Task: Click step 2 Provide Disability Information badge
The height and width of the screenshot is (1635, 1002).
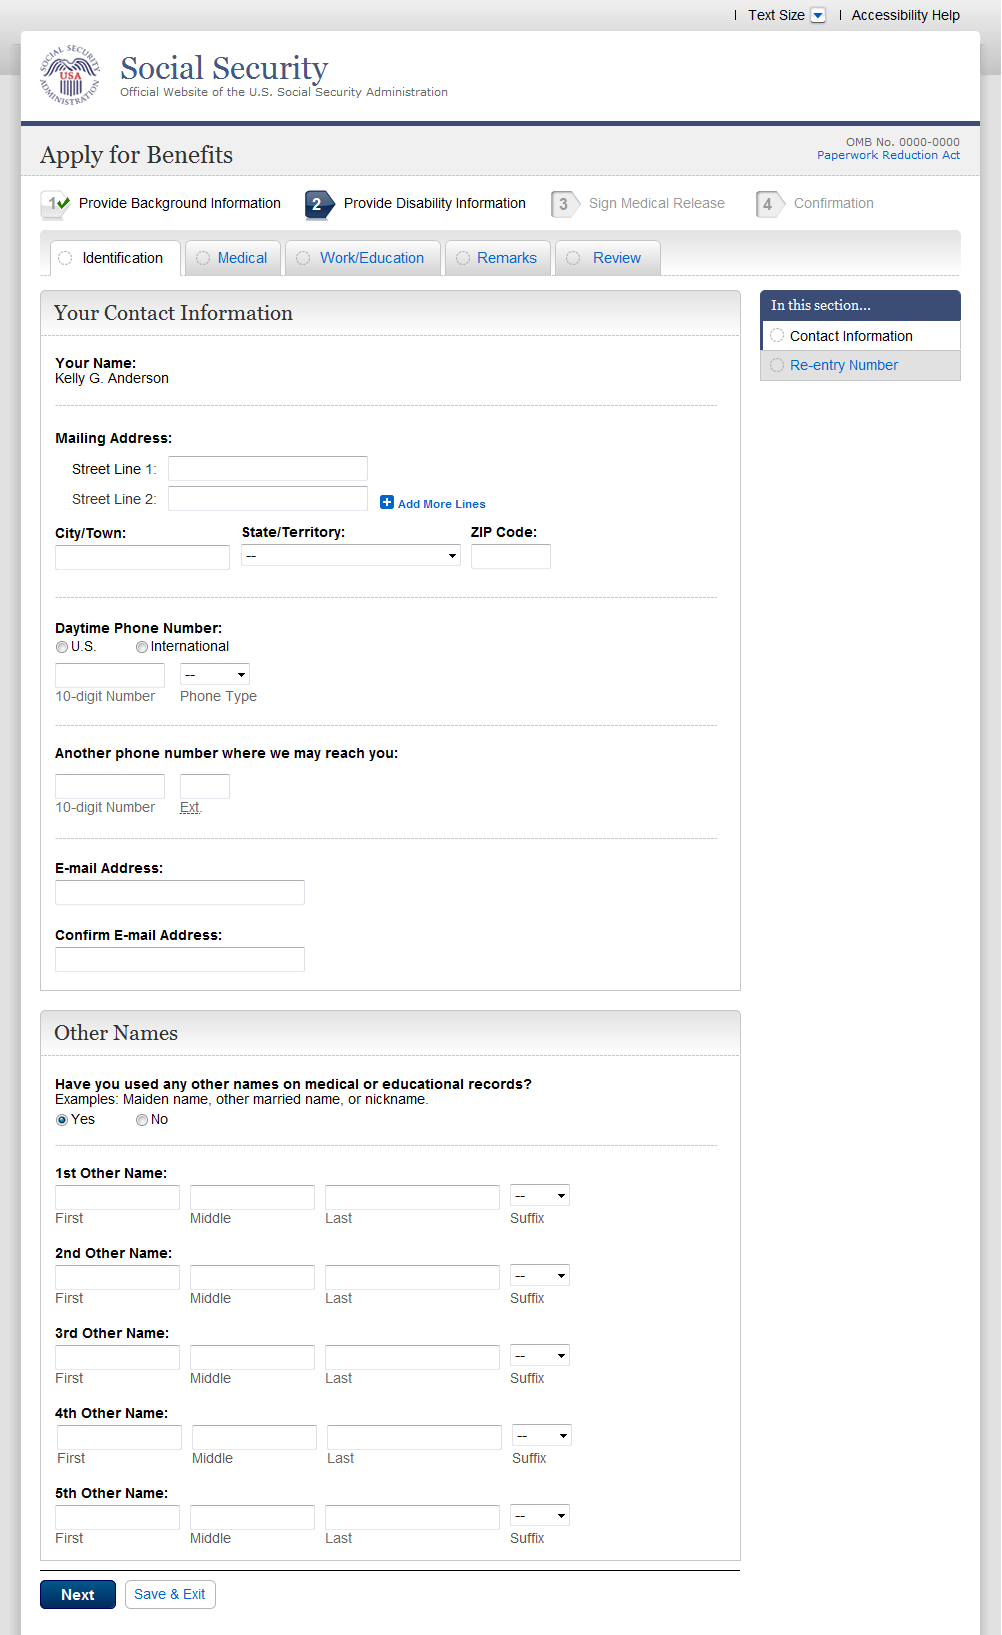Action: (318, 204)
